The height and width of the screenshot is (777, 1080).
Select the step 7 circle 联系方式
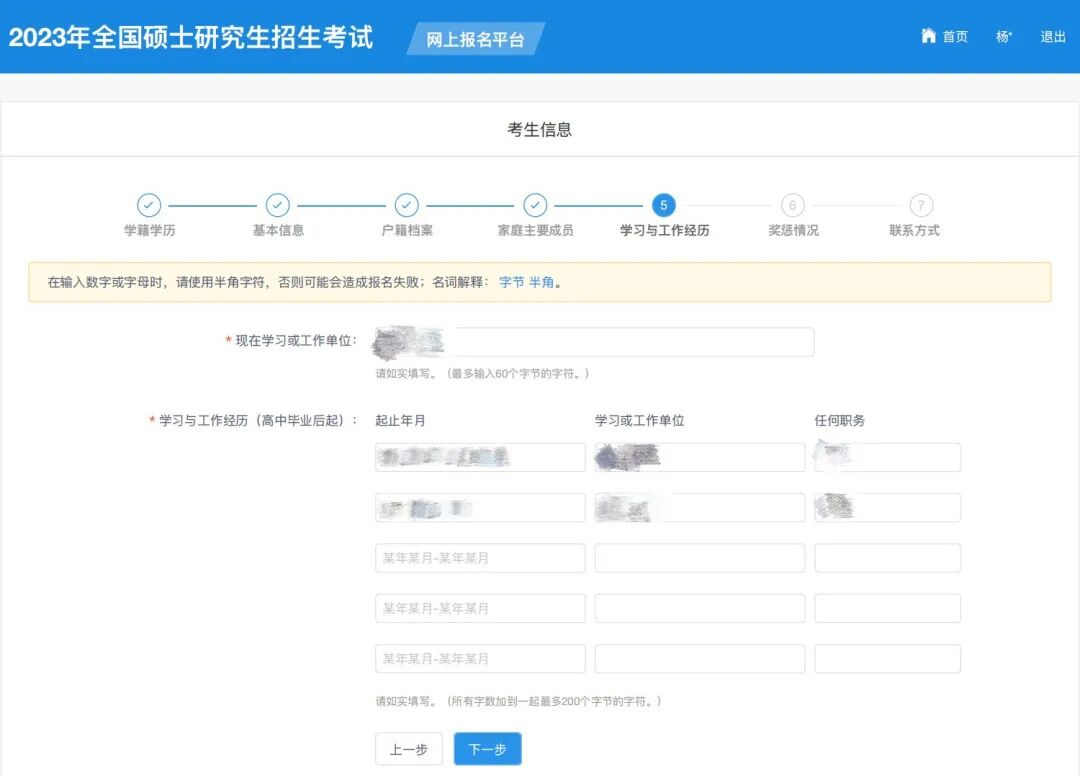click(x=922, y=205)
